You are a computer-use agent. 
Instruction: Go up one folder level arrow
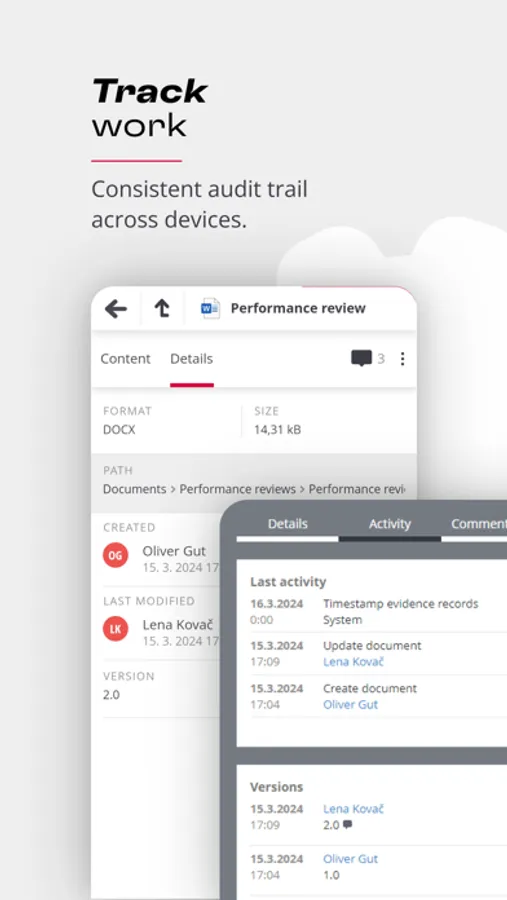(162, 309)
